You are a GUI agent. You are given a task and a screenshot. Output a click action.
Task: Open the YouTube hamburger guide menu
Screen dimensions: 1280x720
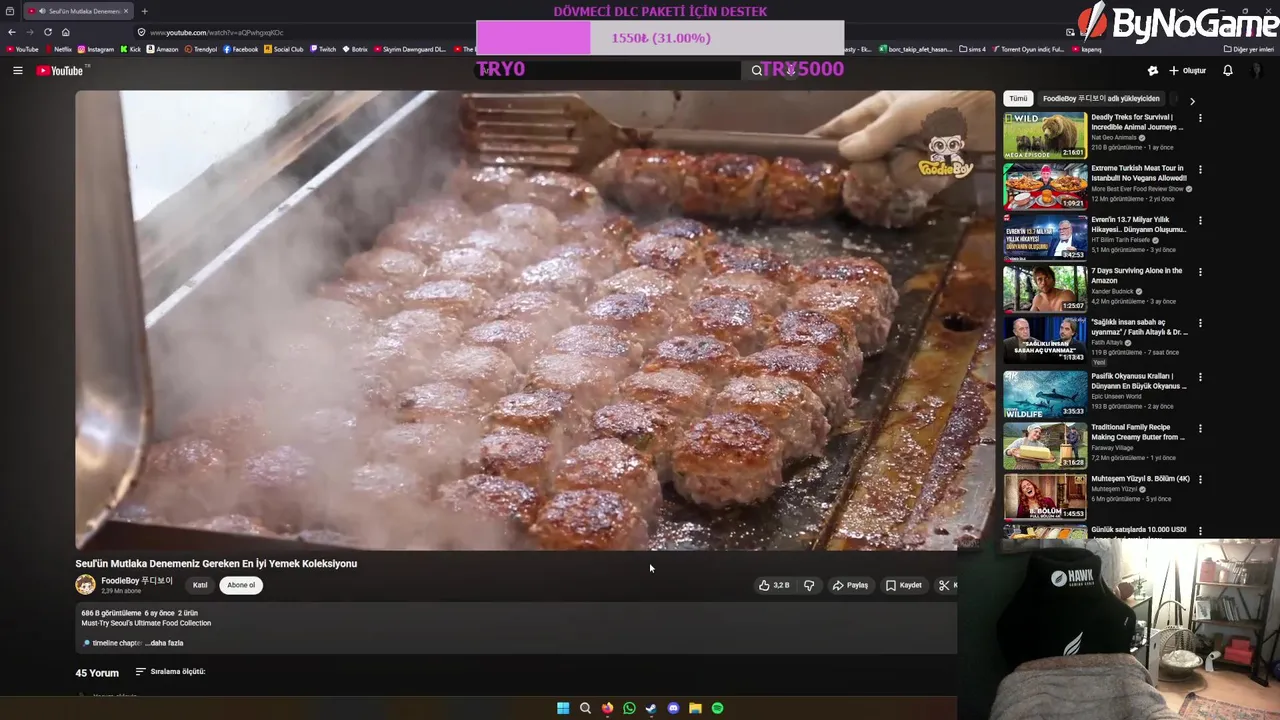17,71
